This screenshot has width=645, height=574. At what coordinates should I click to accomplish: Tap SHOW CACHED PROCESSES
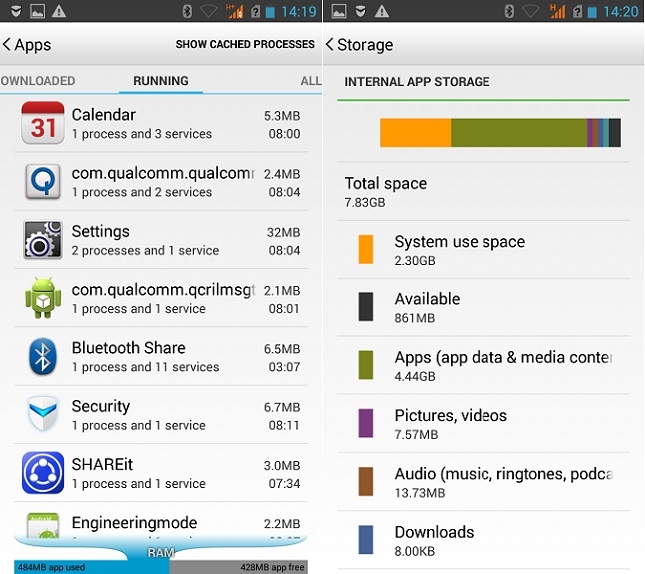245,44
